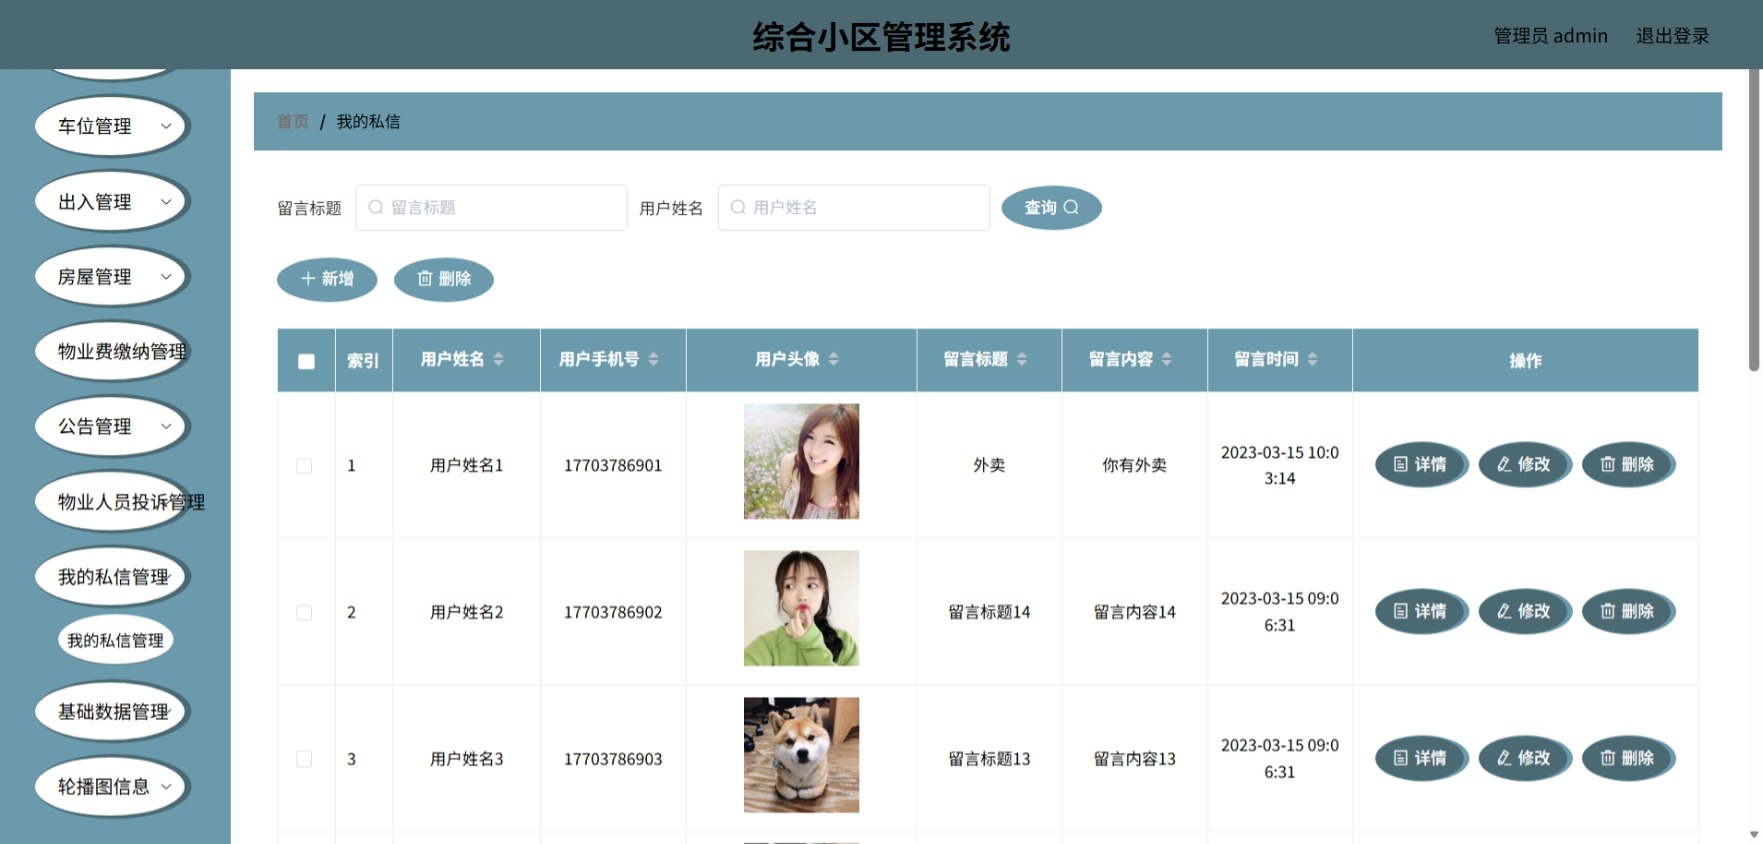Viewport: 1763px width, 844px height.
Task: Click the 查询 search button
Action: click(1051, 207)
